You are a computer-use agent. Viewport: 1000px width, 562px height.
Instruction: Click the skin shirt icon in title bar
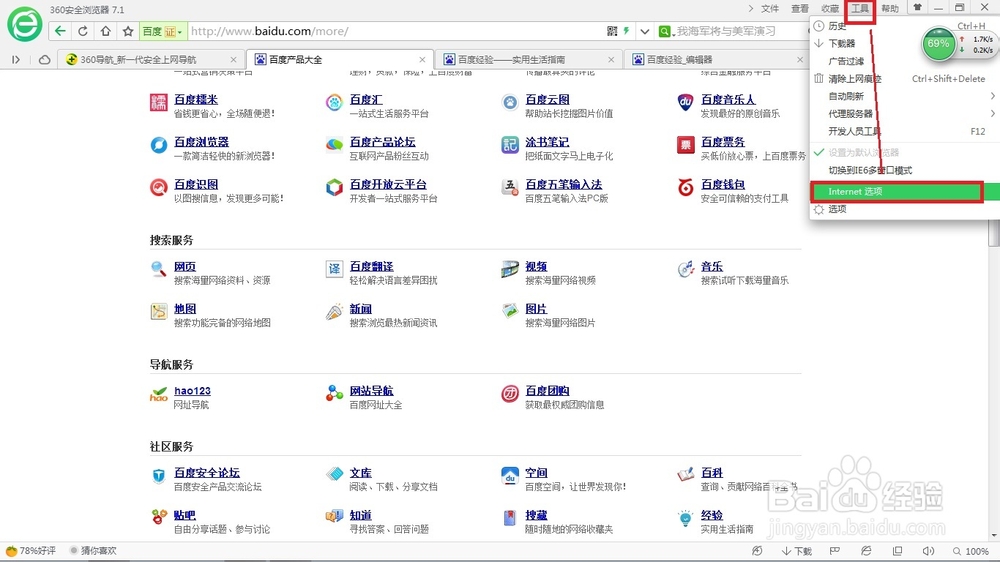(x=918, y=8)
